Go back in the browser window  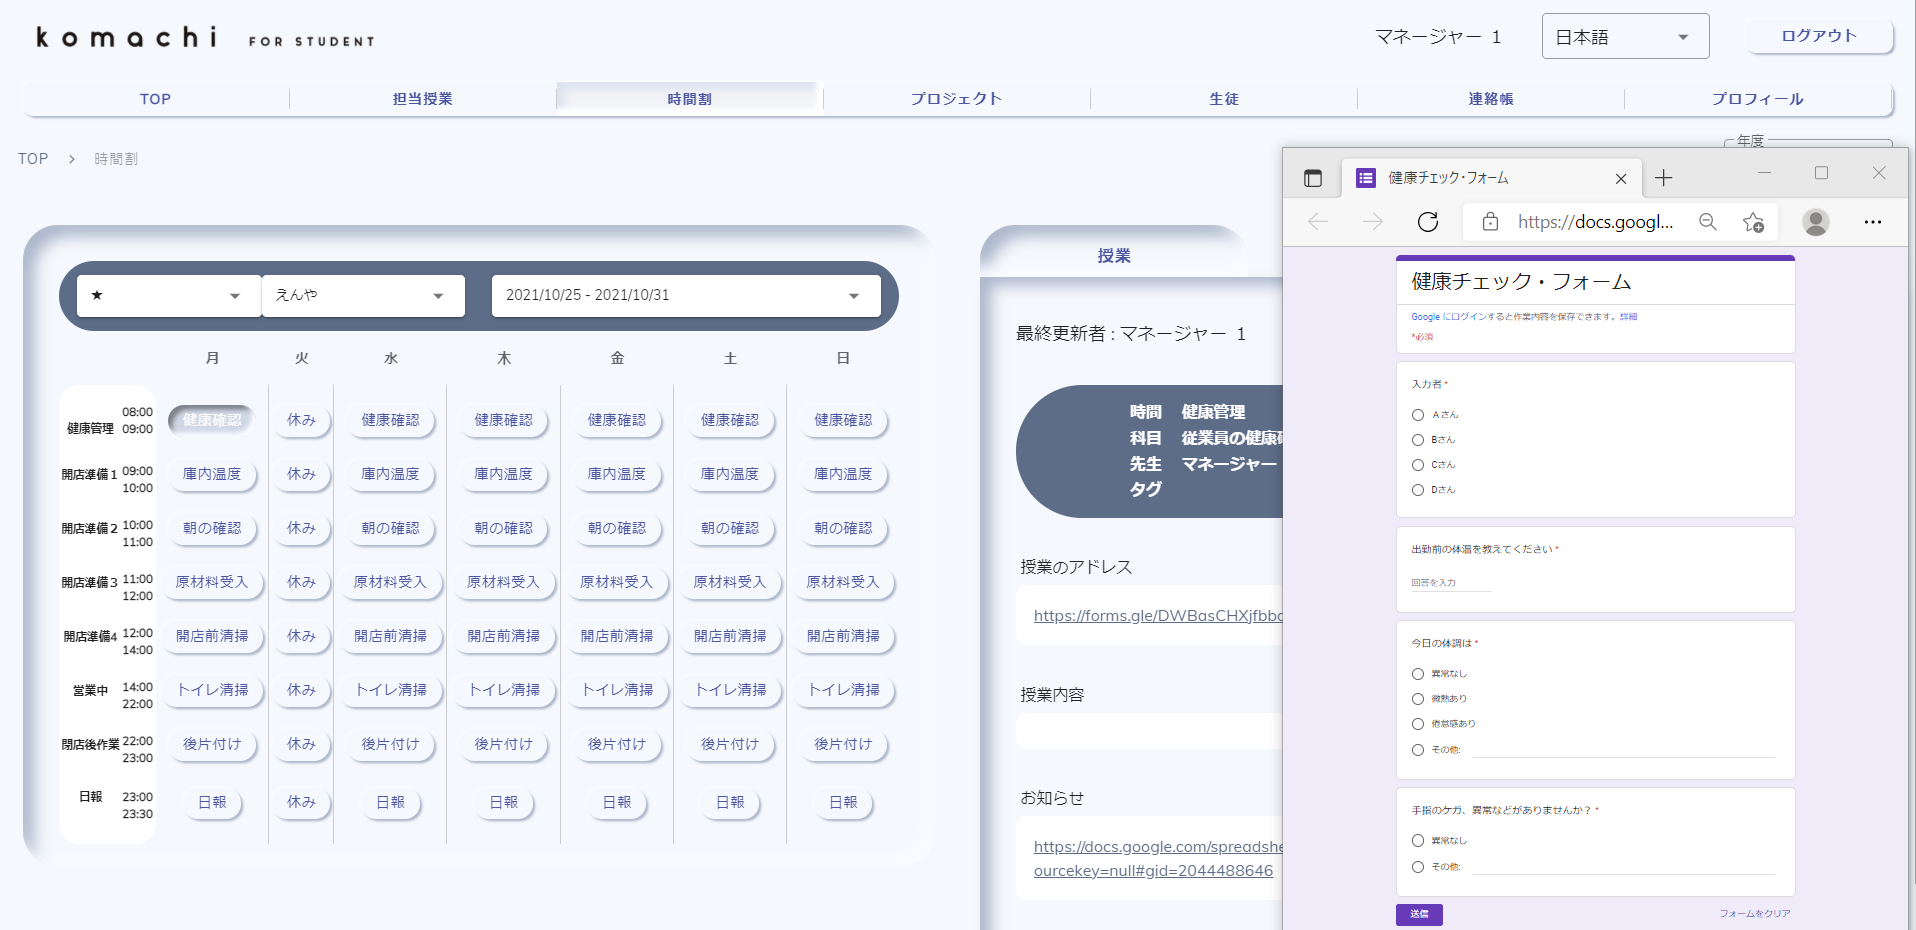pos(1318,222)
